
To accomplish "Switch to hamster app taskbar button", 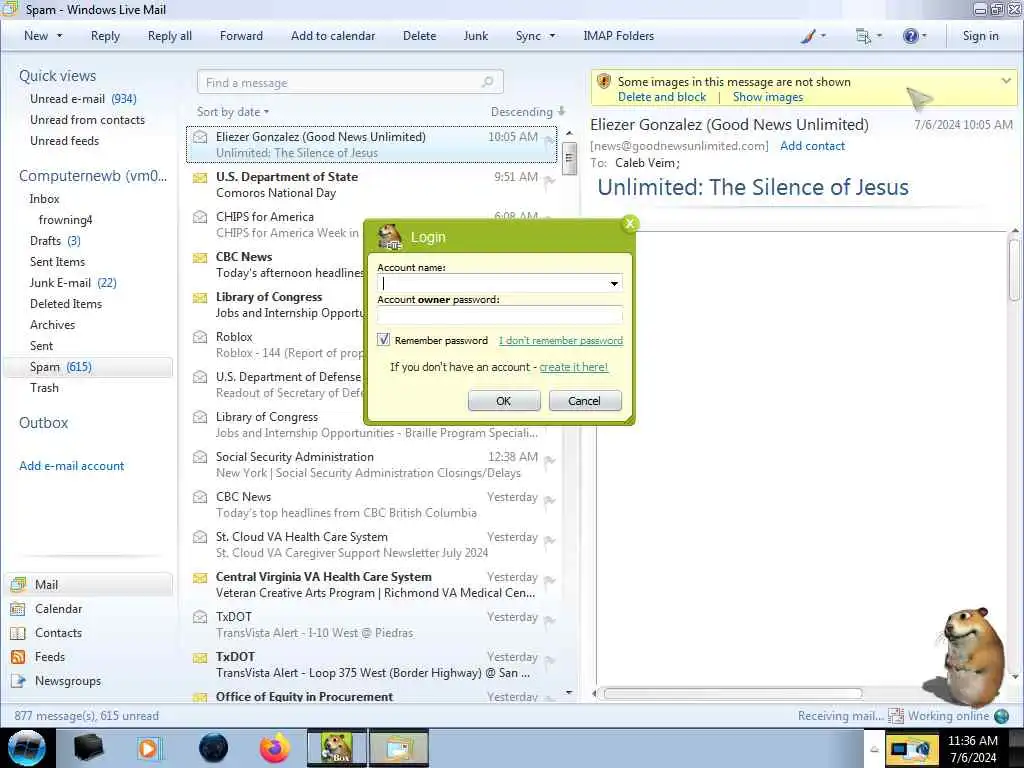I will coord(337,748).
